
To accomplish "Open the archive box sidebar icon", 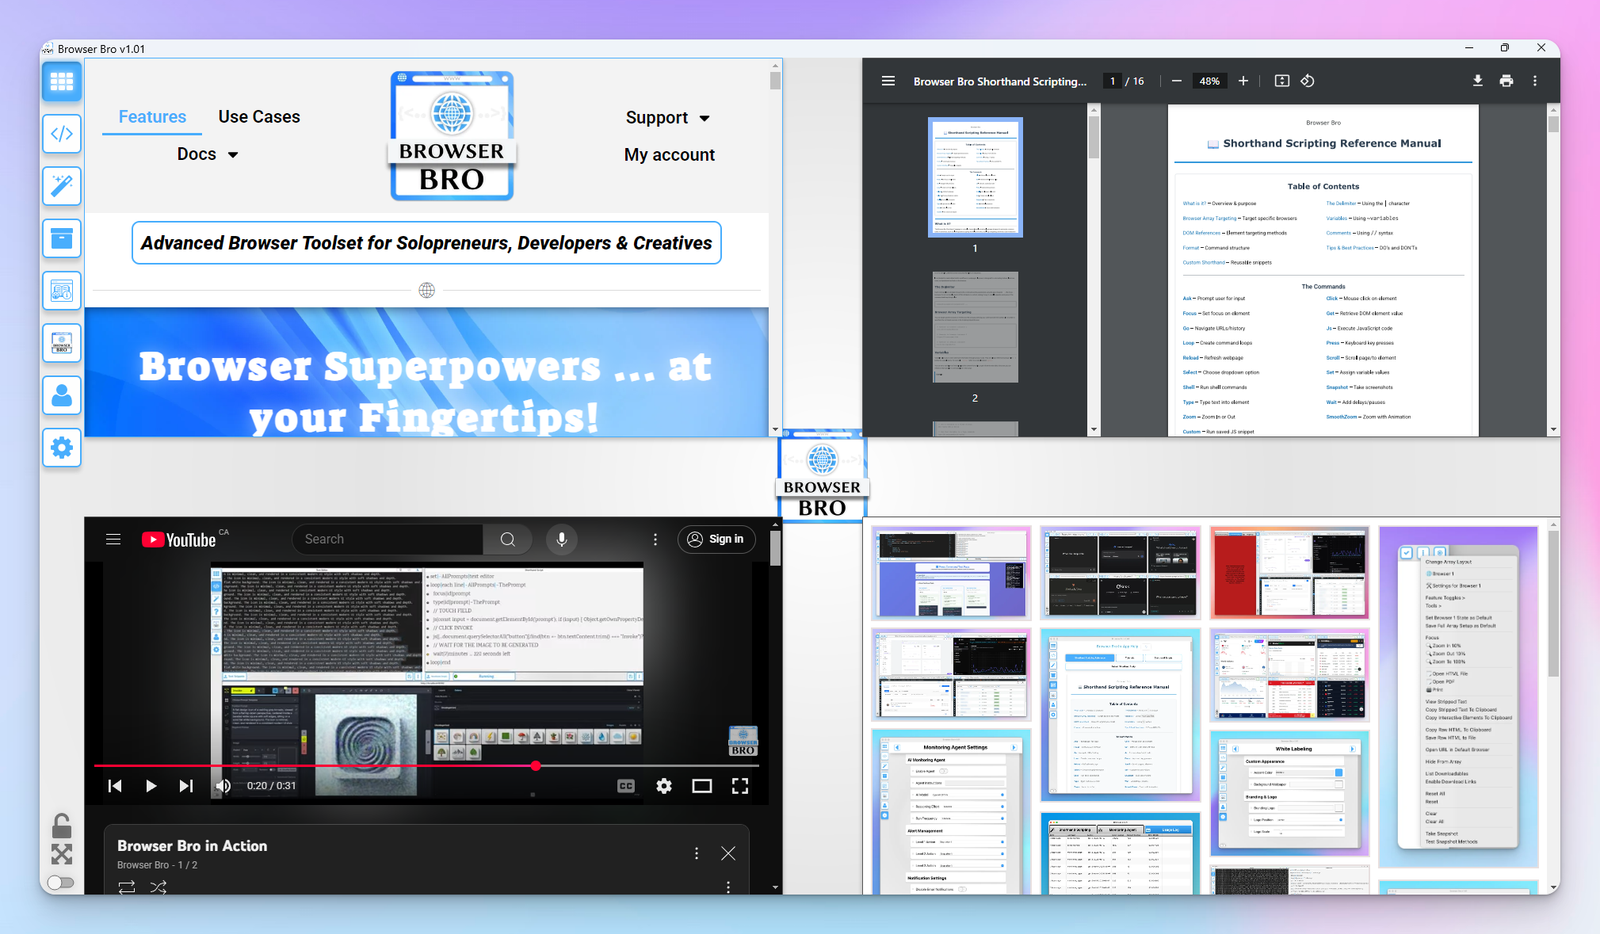I will coord(61,239).
